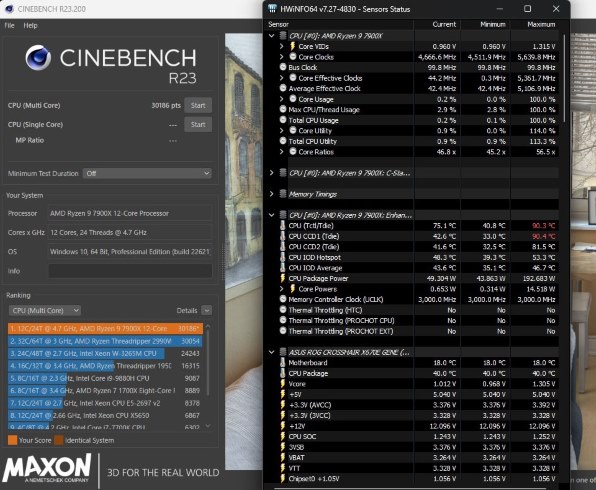Click the CPU Package Power row label
596x490 pixels.
[318, 278]
